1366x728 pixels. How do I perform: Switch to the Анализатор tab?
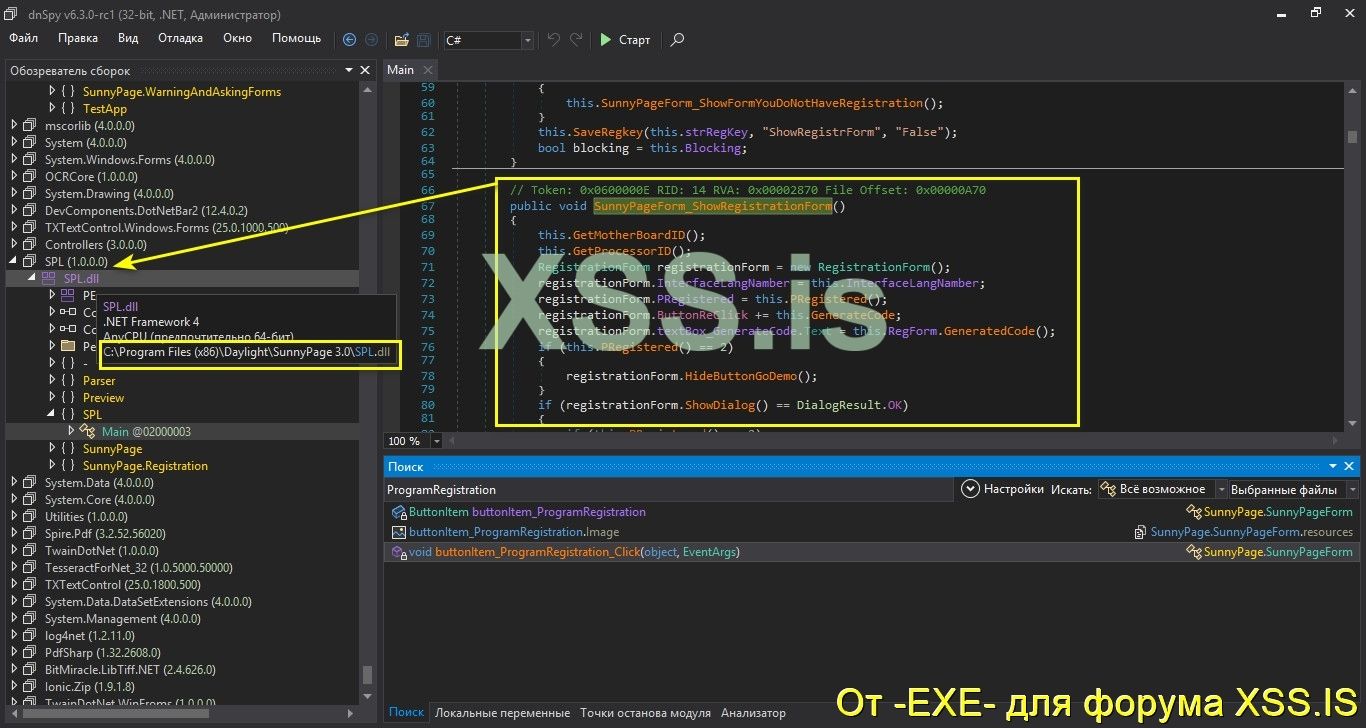pos(752,712)
